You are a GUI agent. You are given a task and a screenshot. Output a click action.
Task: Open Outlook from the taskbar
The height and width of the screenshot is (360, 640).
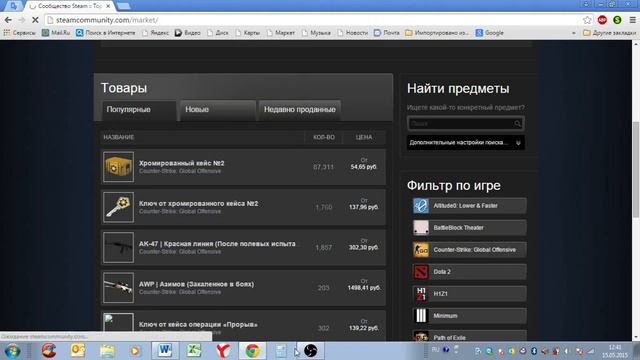coord(78,351)
